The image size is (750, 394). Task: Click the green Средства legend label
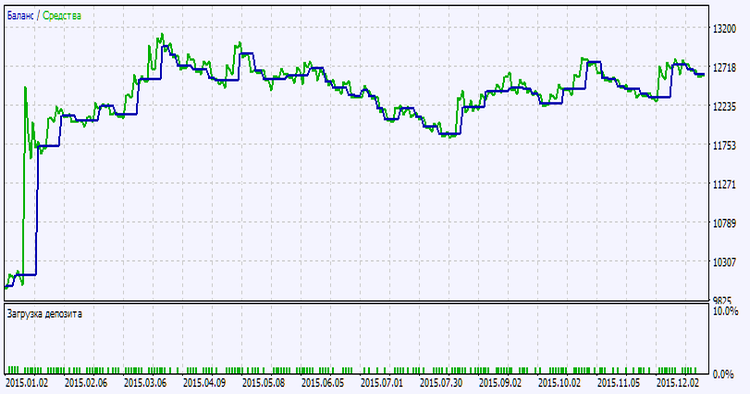[62, 16]
